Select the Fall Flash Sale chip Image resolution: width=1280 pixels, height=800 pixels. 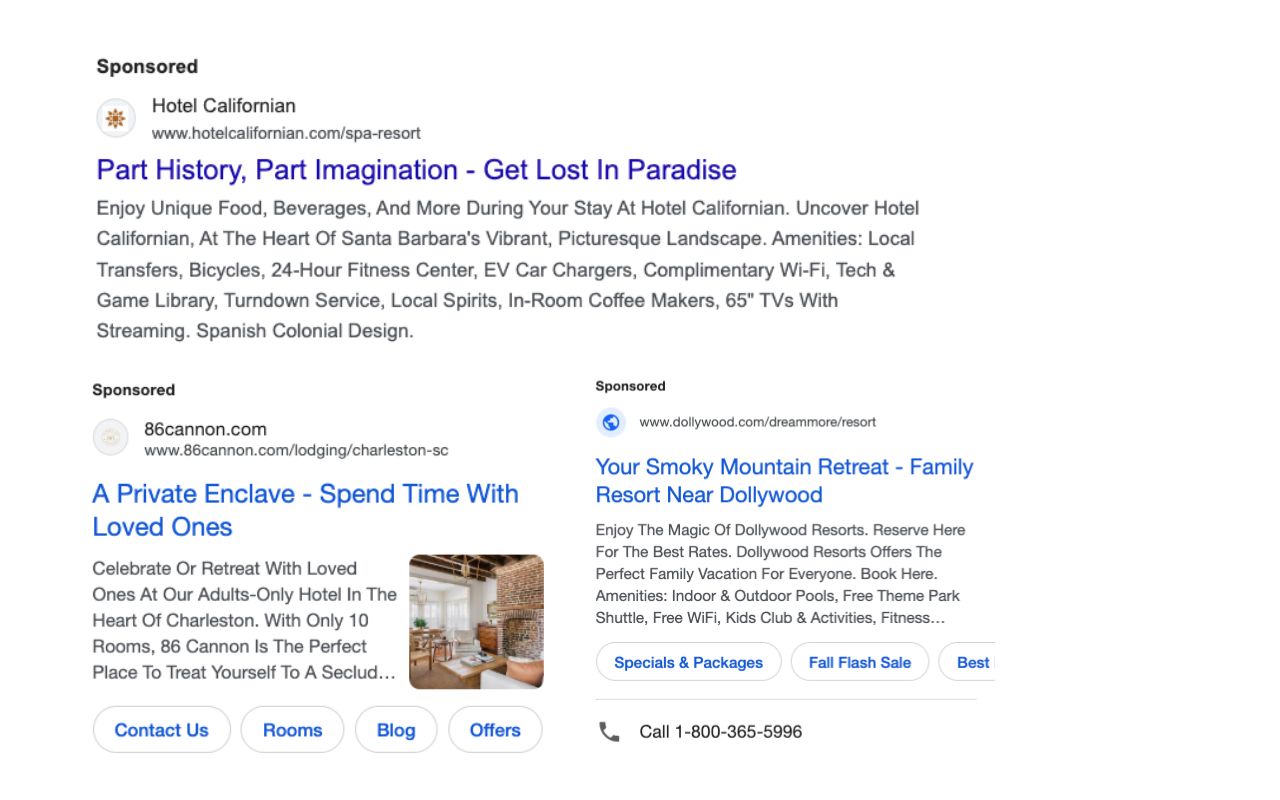click(859, 662)
